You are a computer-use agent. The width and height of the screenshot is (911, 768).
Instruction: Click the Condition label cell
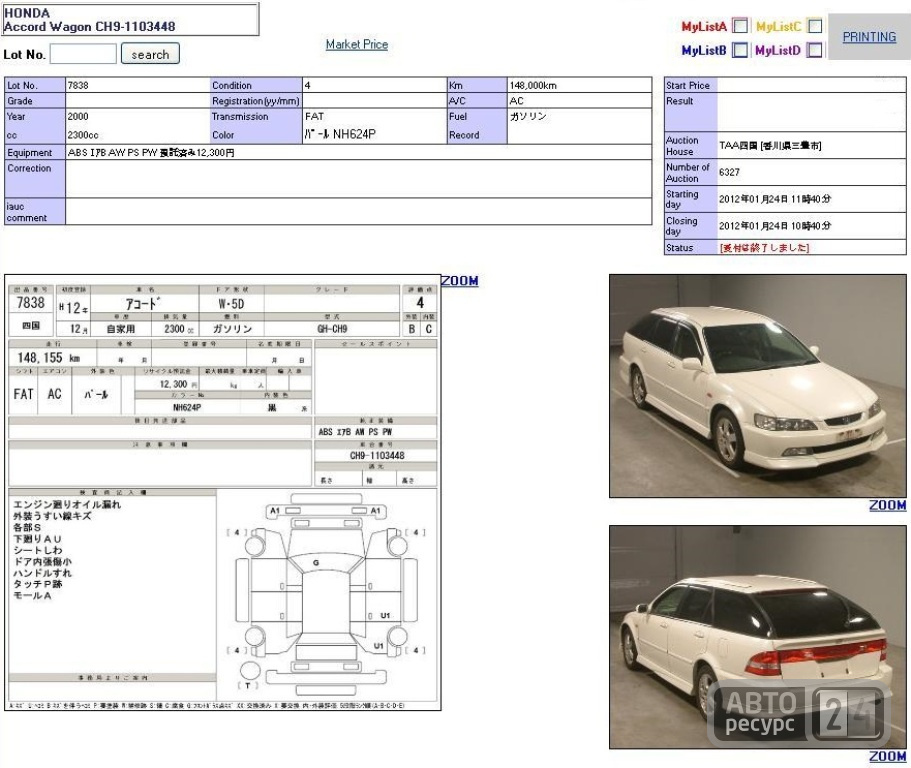coord(256,85)
